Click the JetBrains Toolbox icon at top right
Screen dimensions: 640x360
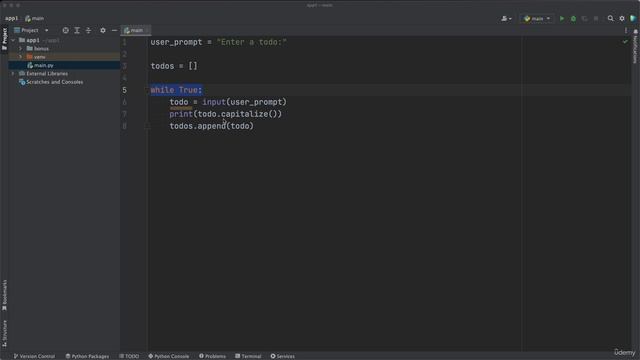pos(633,18)
